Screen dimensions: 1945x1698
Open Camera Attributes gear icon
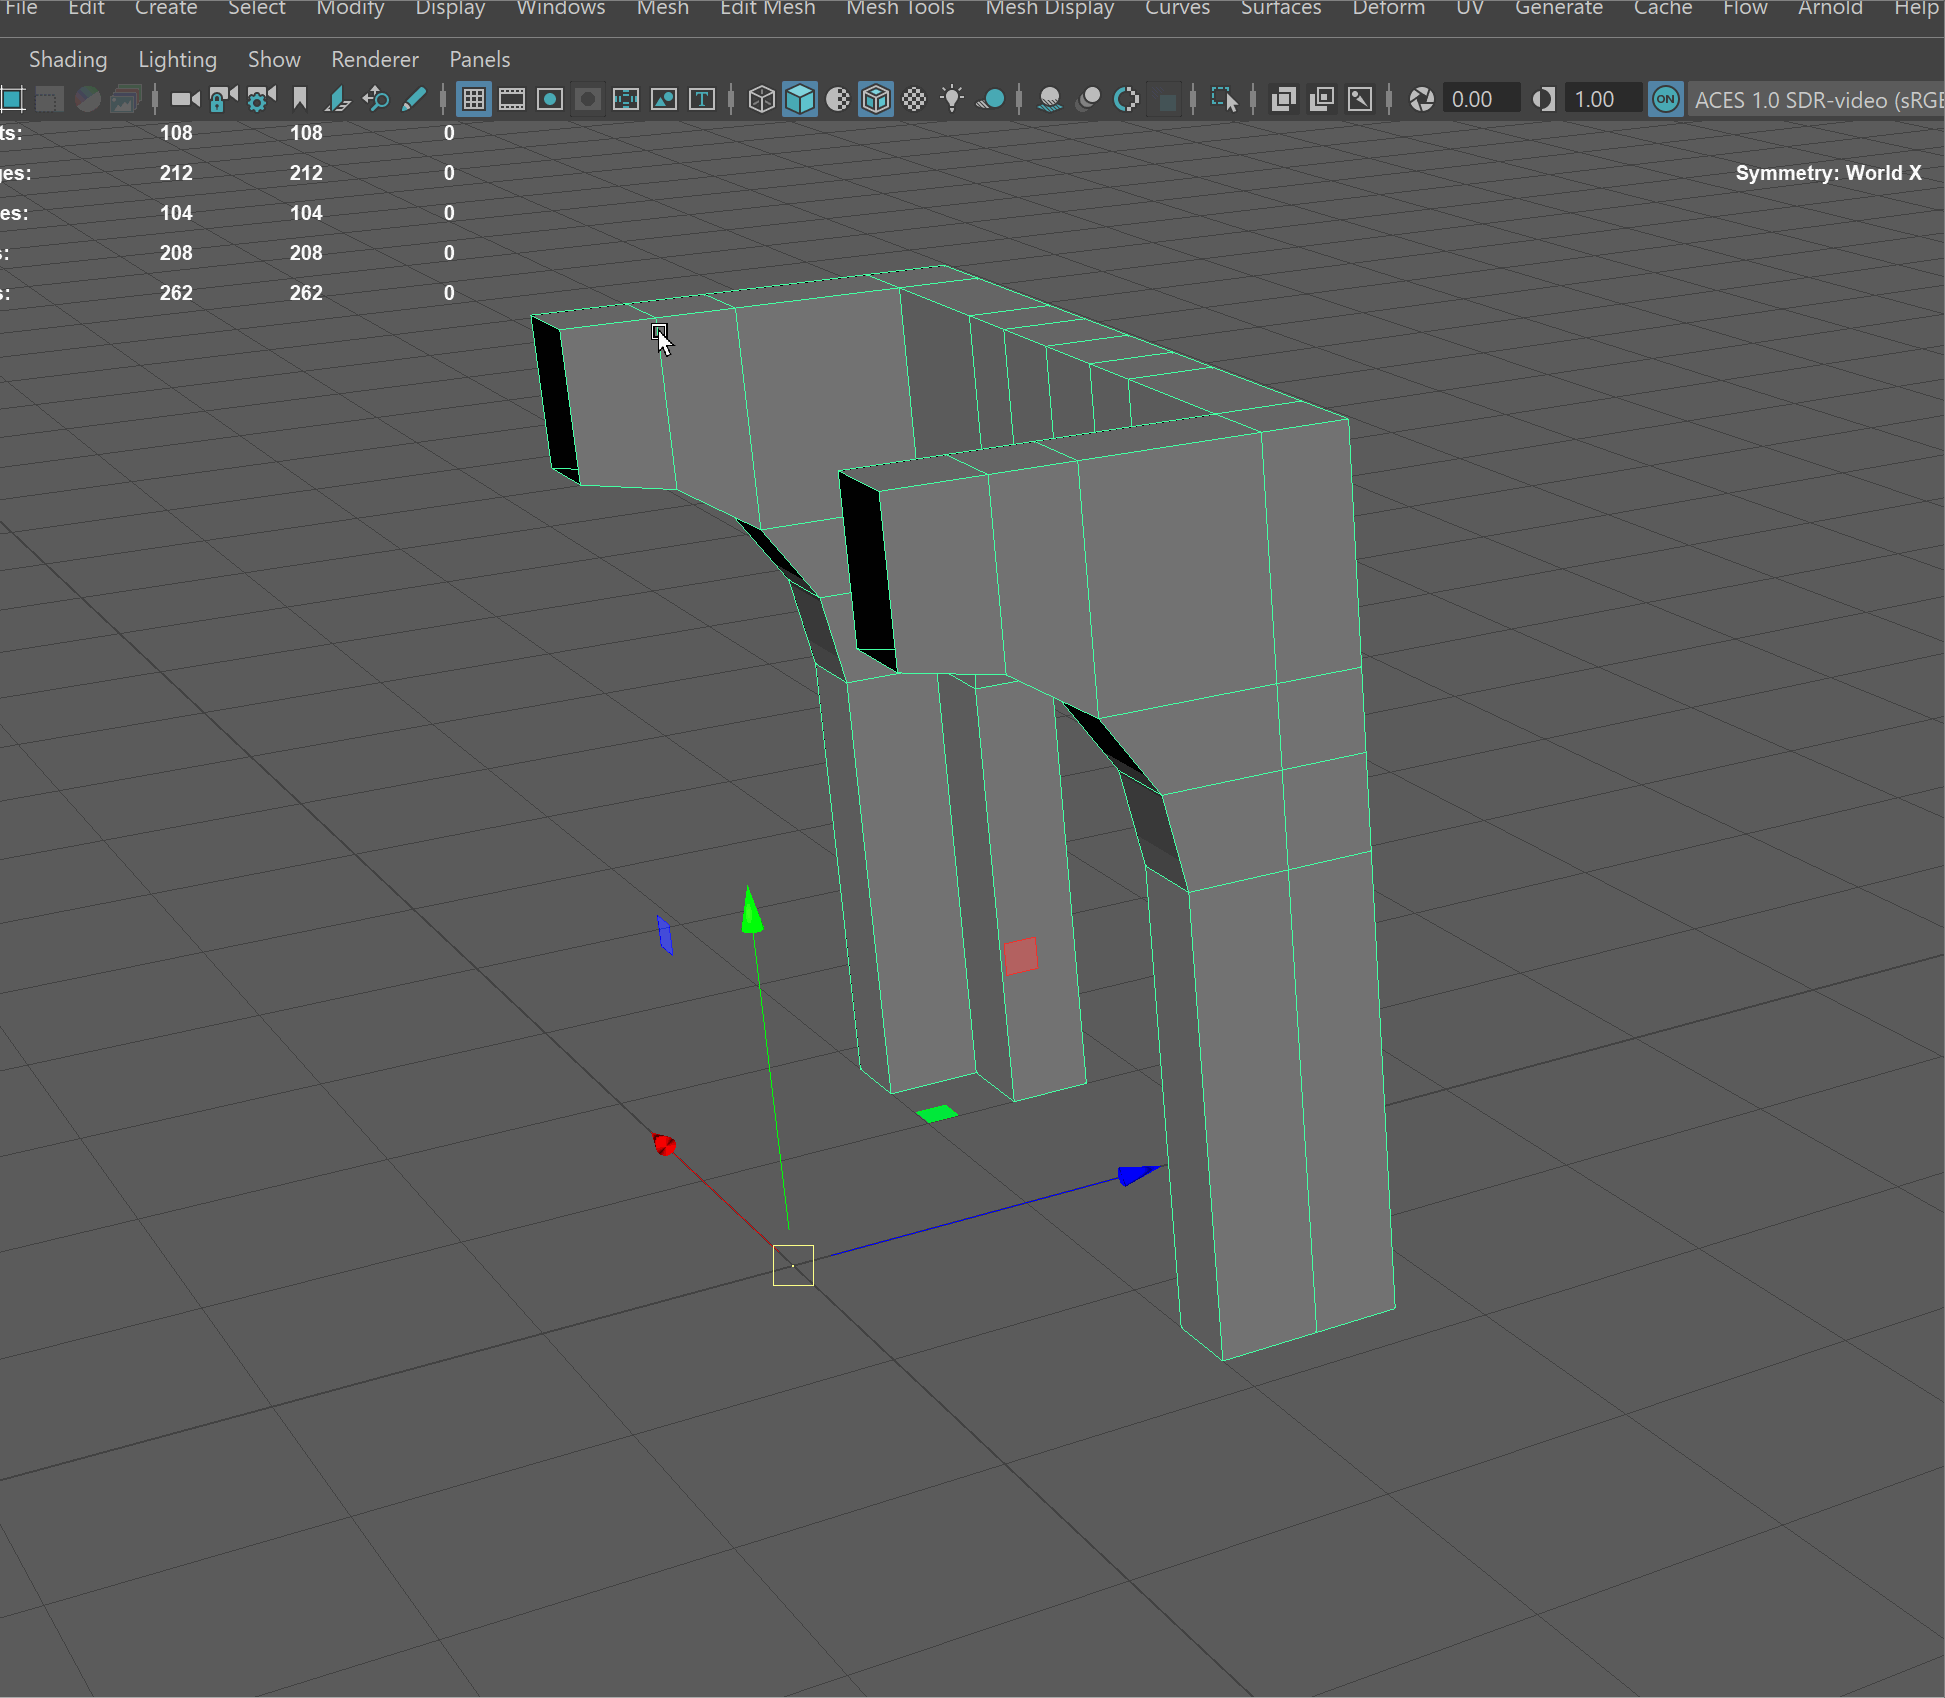click(x=261, y=99)
